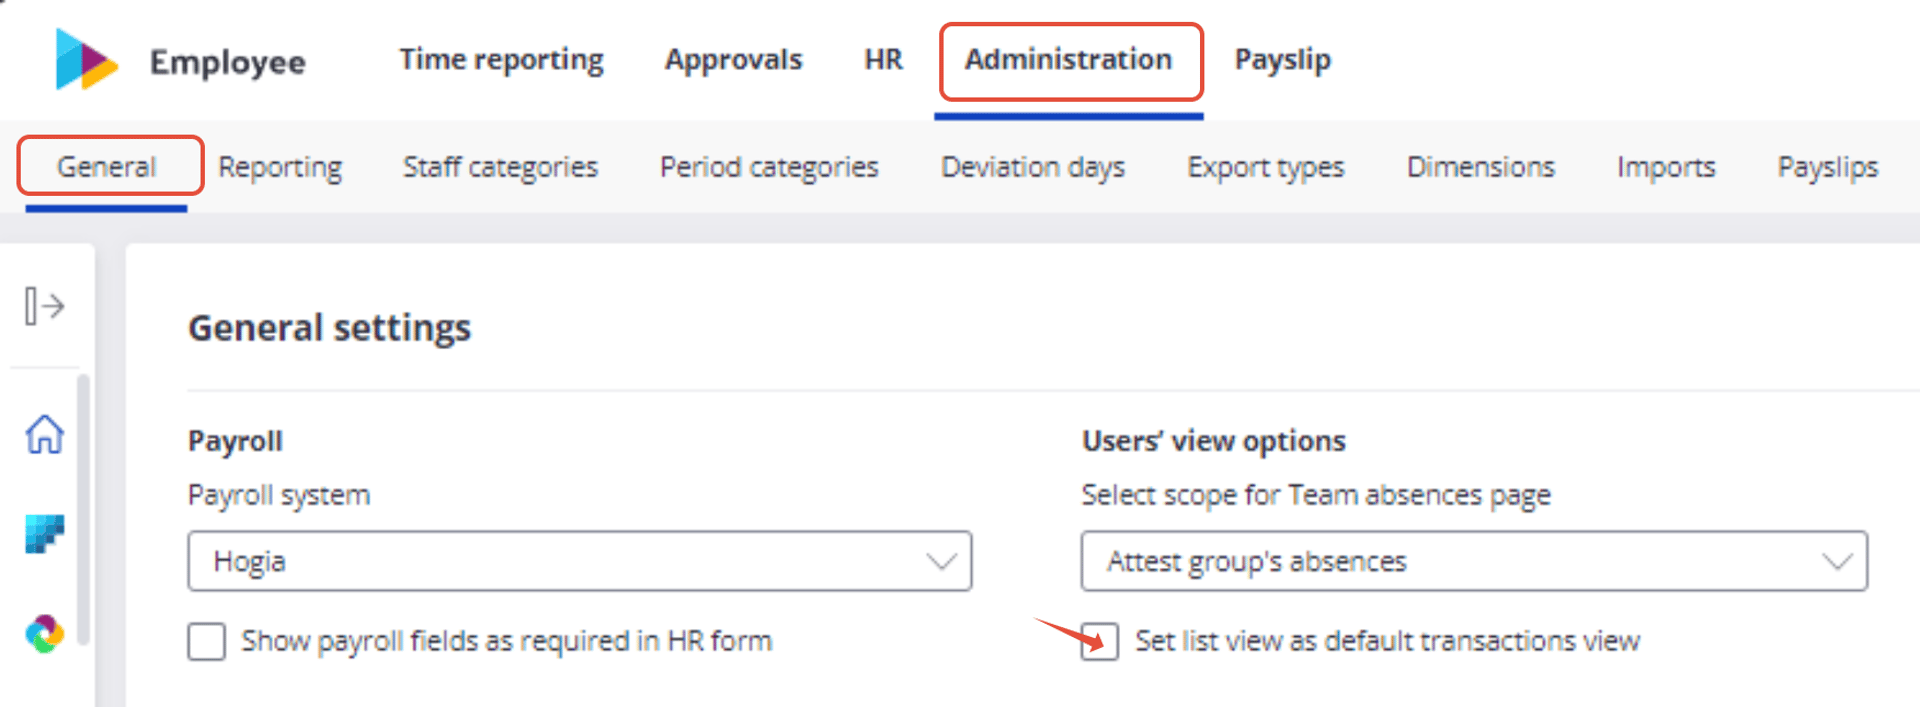This screenshot has width=1920, height=707.
Task: Click the Team absences scope dropdown chevron
Action: 1837,561
